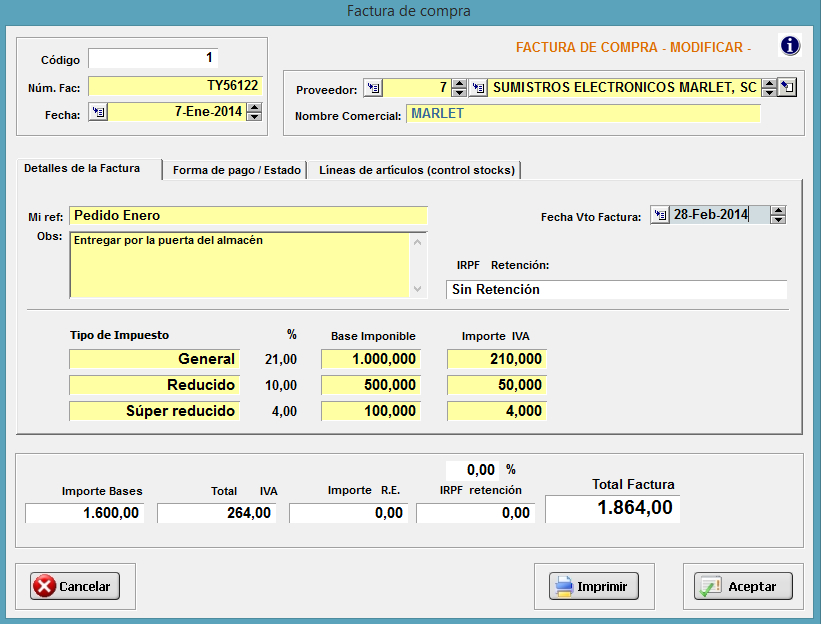Confirm with the Aceptar button
This screenshot has height=624, width=821.
742,587
